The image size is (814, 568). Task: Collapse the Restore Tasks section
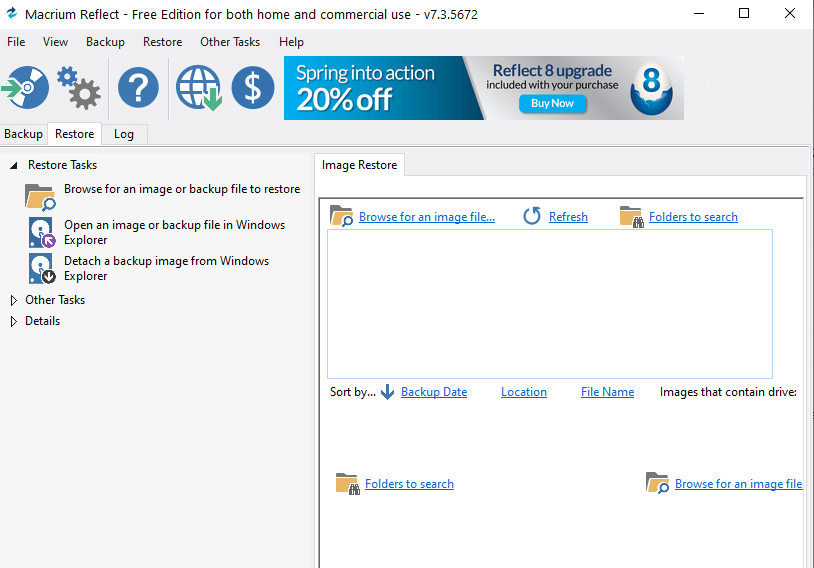tap(14, 165)
